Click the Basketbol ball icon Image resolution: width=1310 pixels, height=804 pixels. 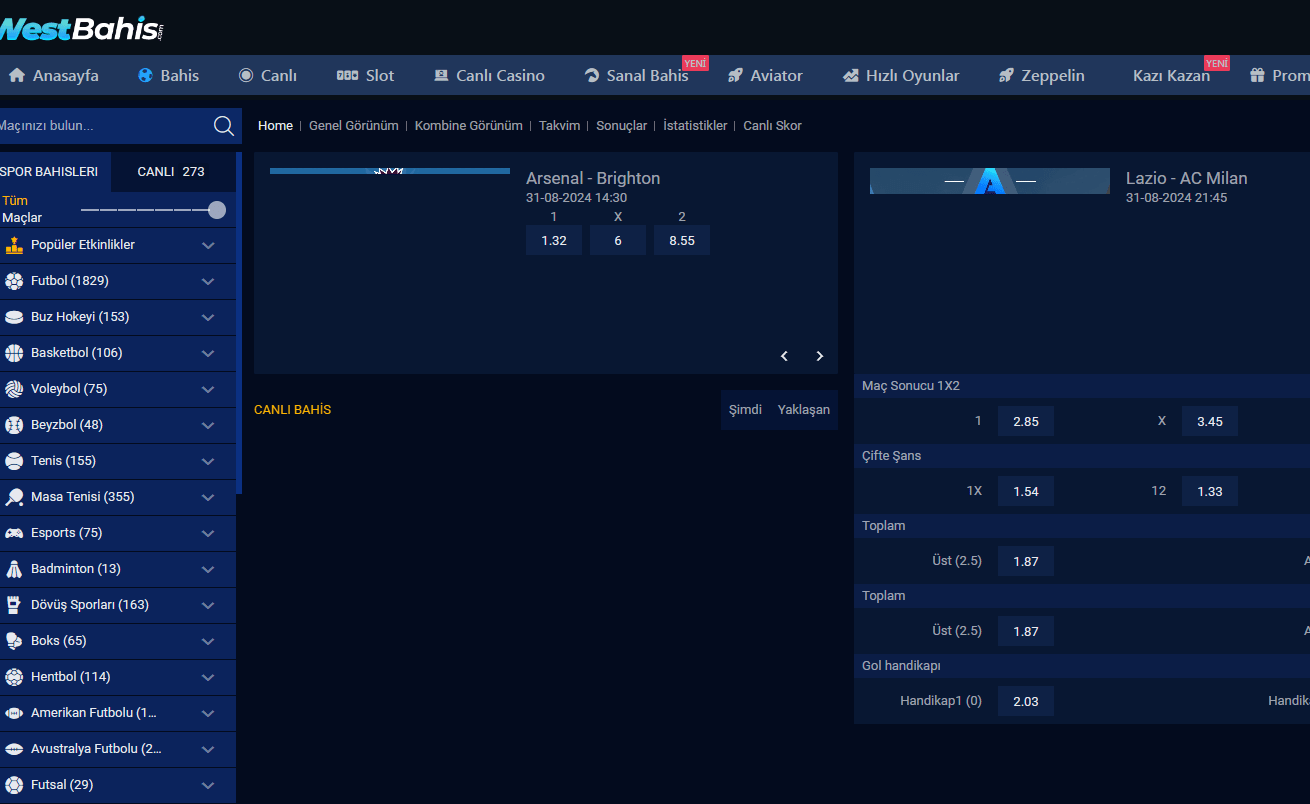14,353
